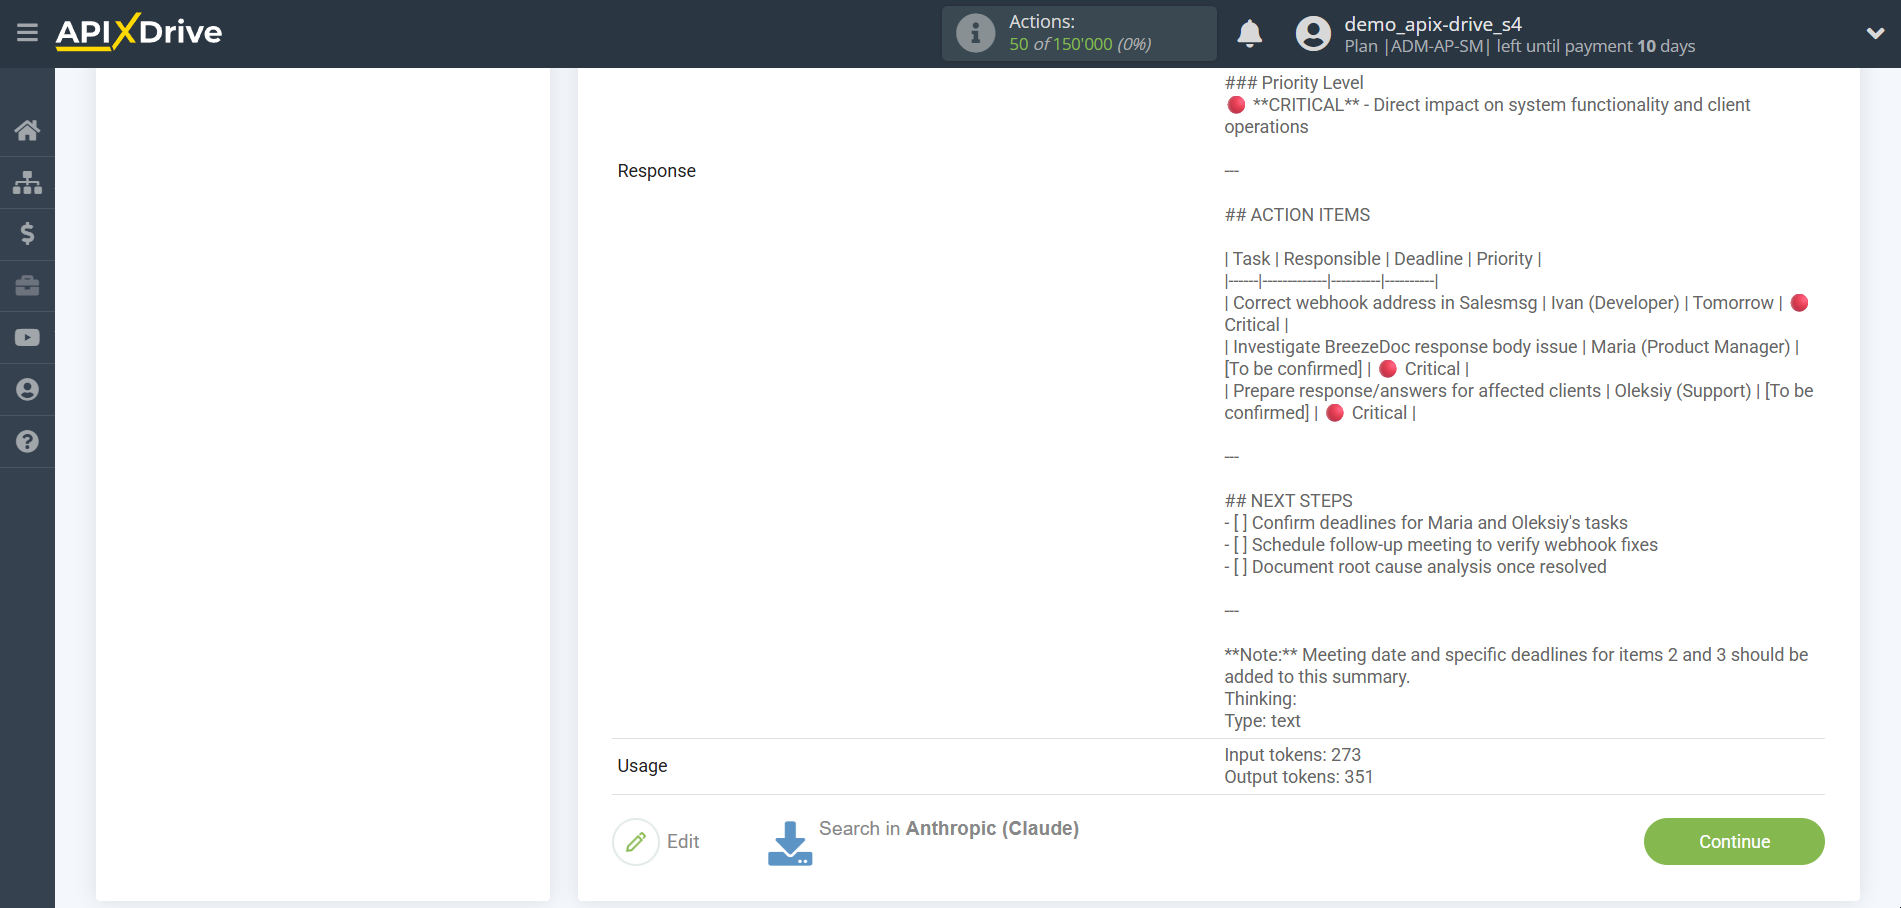The width and height of the screenshot is (1901, 908).
Task: Open the billing dollar icon
Action: click(27, 234)
